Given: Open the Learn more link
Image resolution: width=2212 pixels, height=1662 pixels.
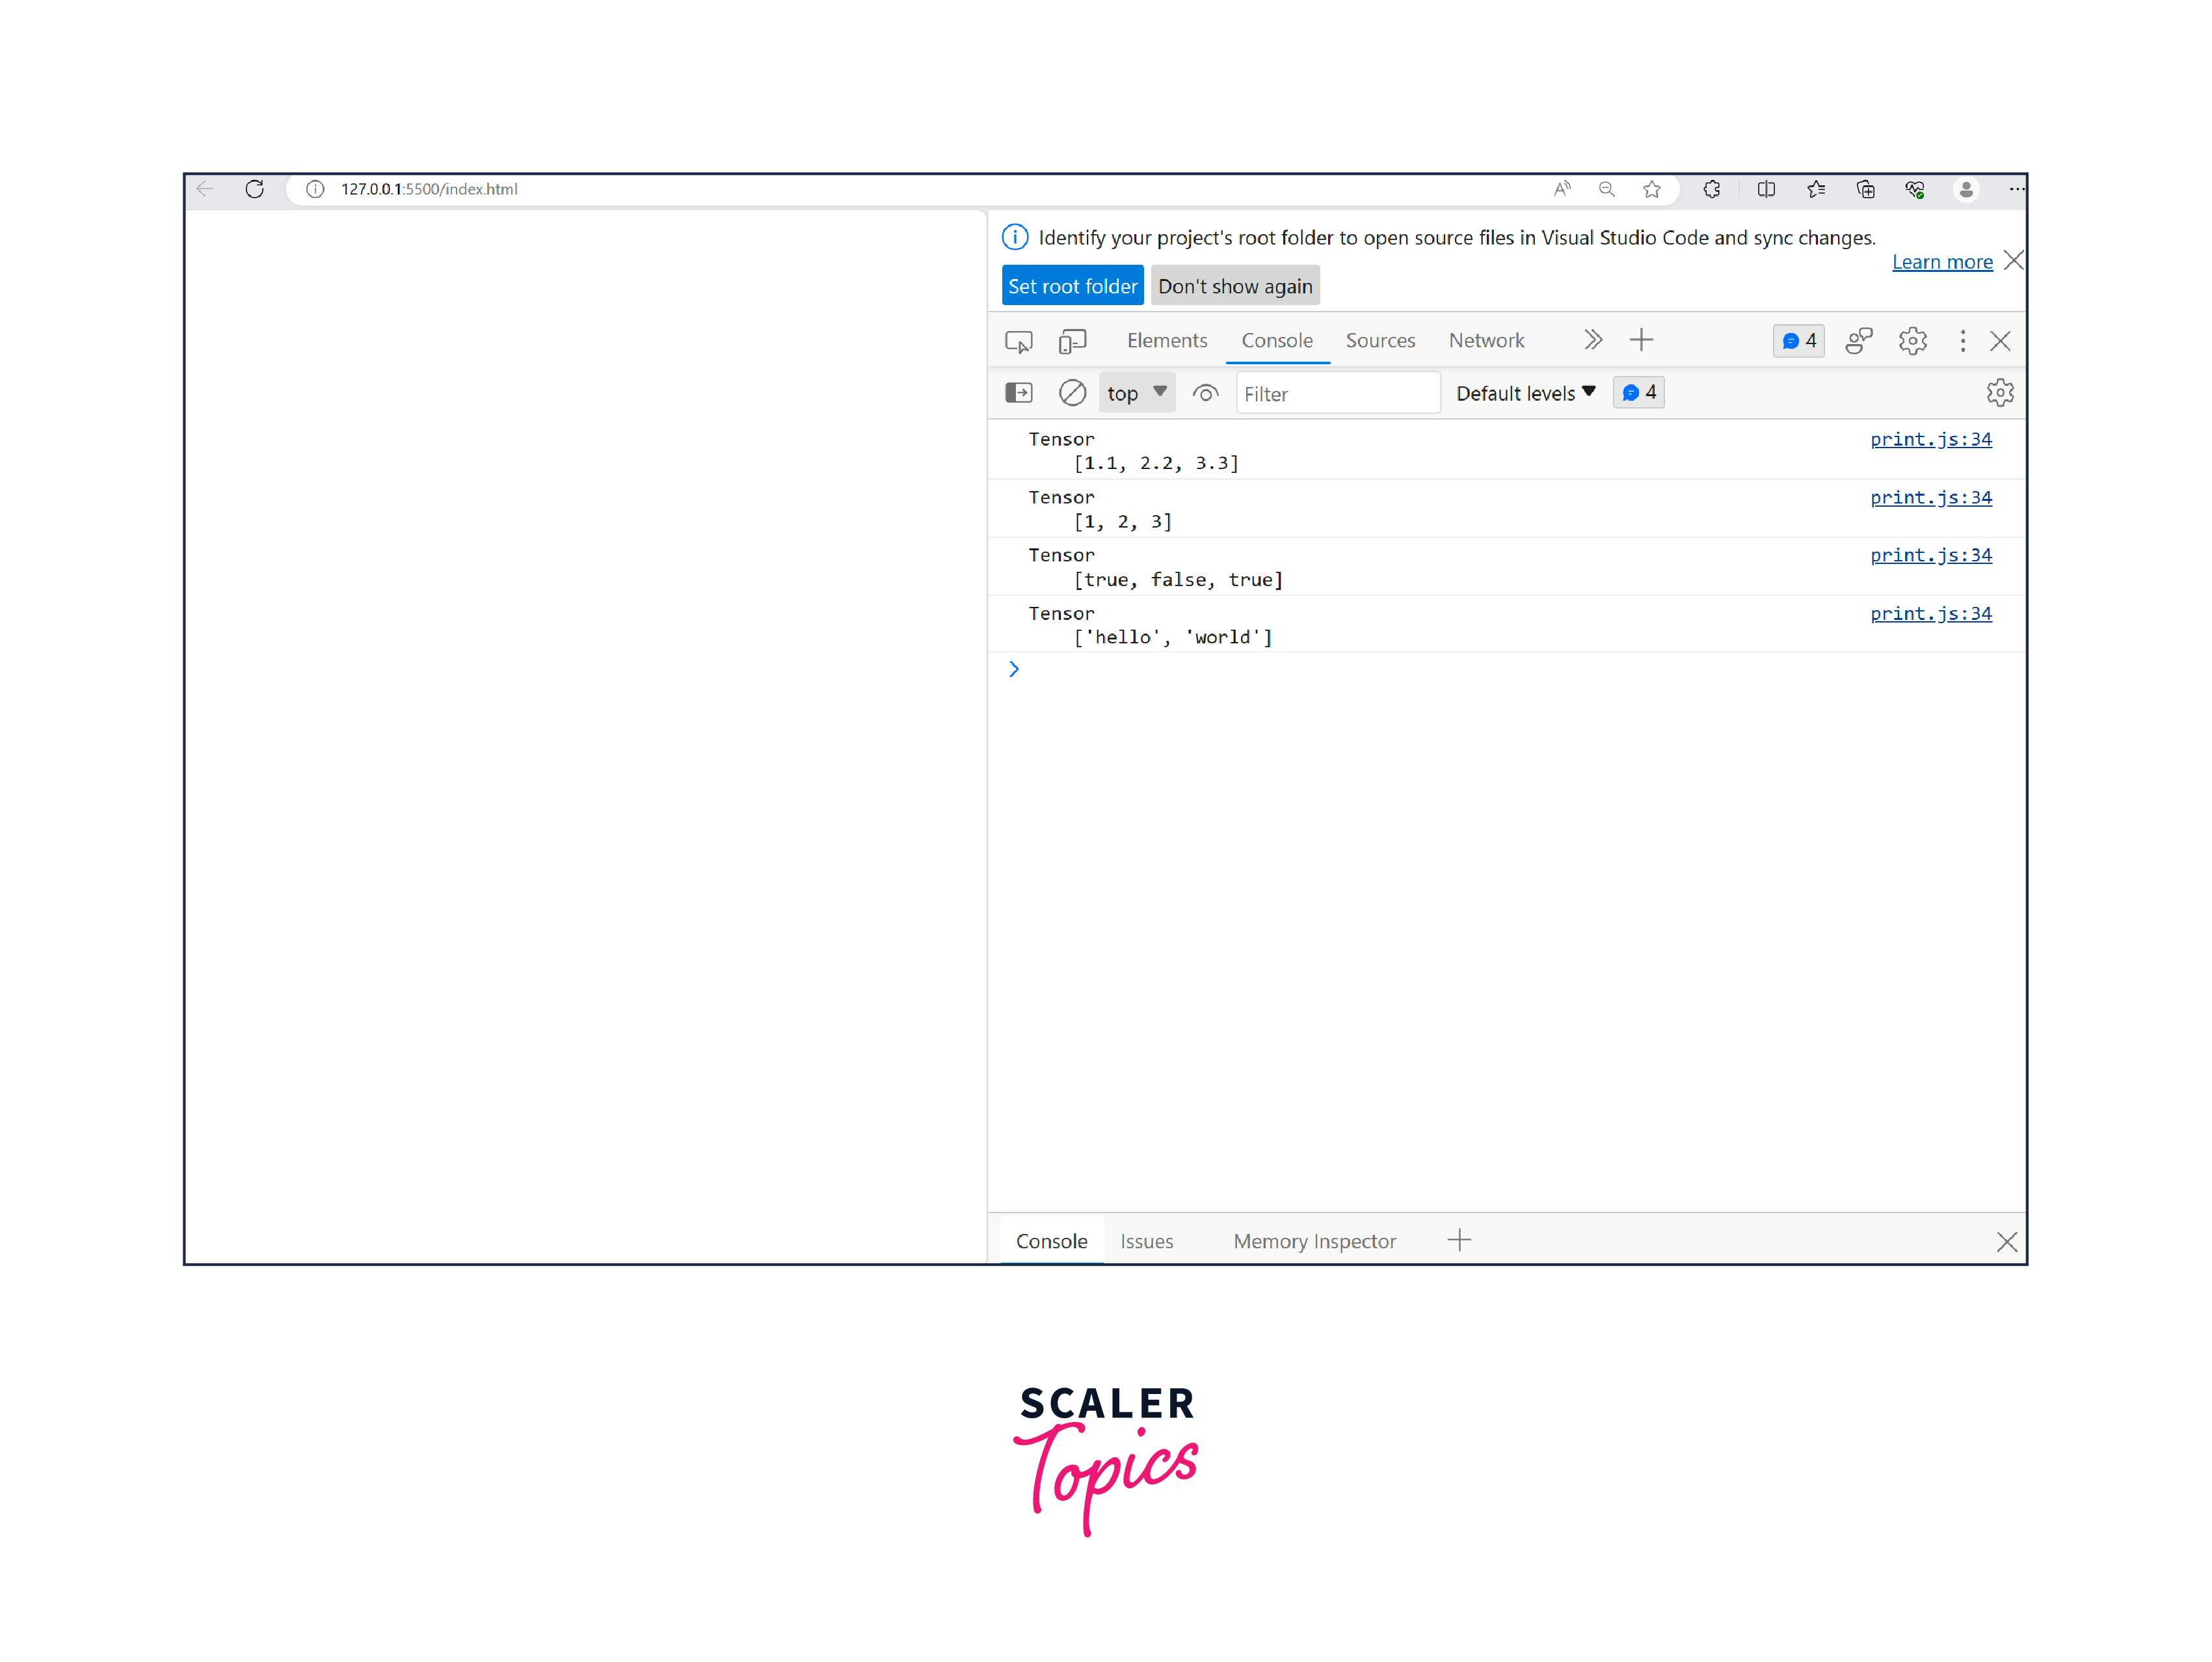Looking at the screenshot, I should [x=1941, y=262].
